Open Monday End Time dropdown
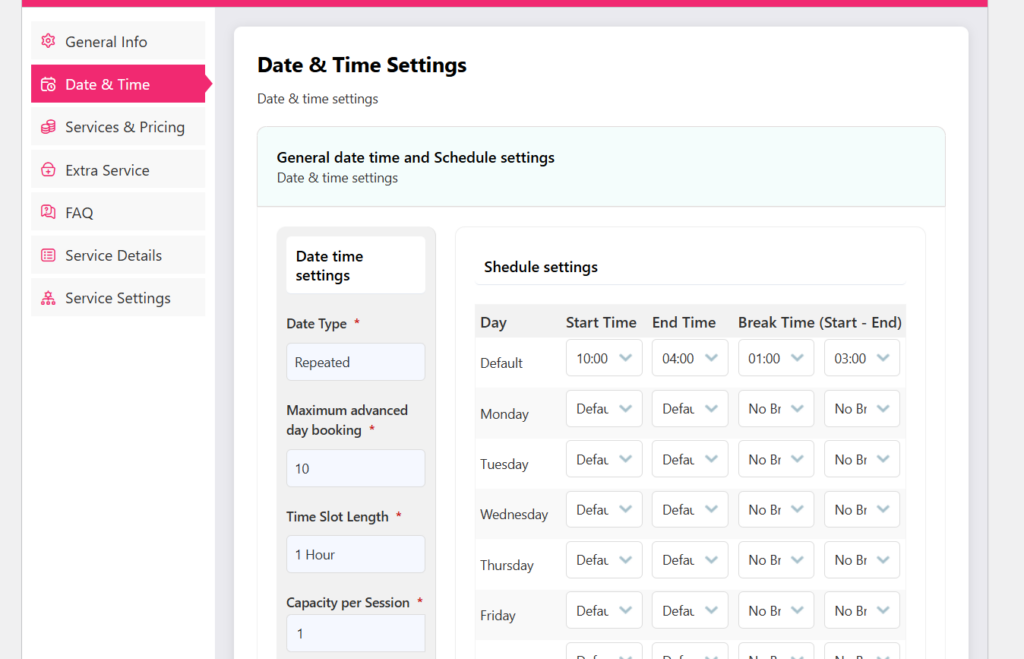The width and height of the screenshot is (1024, 659). pyautogui.click(x=690, y=409)
